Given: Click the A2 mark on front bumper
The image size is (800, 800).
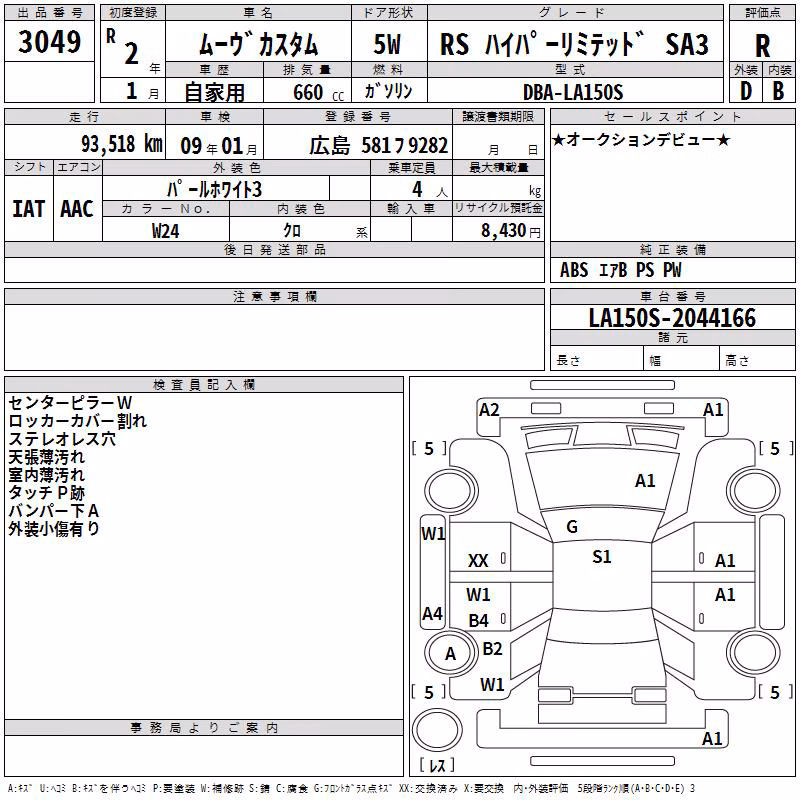Looking at the screenshot, I should point(489,410).
